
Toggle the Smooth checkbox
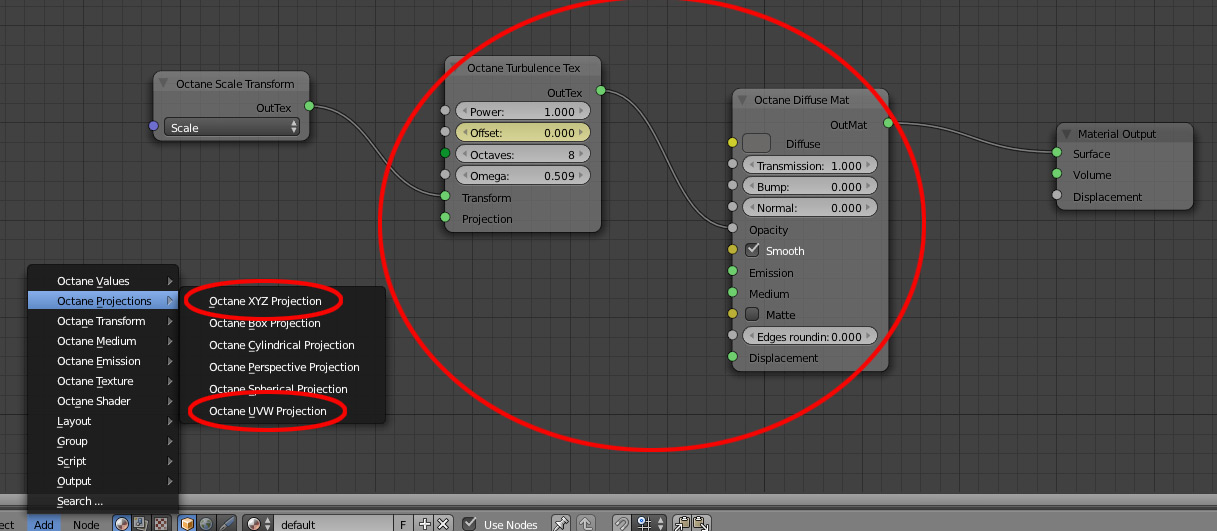pos(753,250)
